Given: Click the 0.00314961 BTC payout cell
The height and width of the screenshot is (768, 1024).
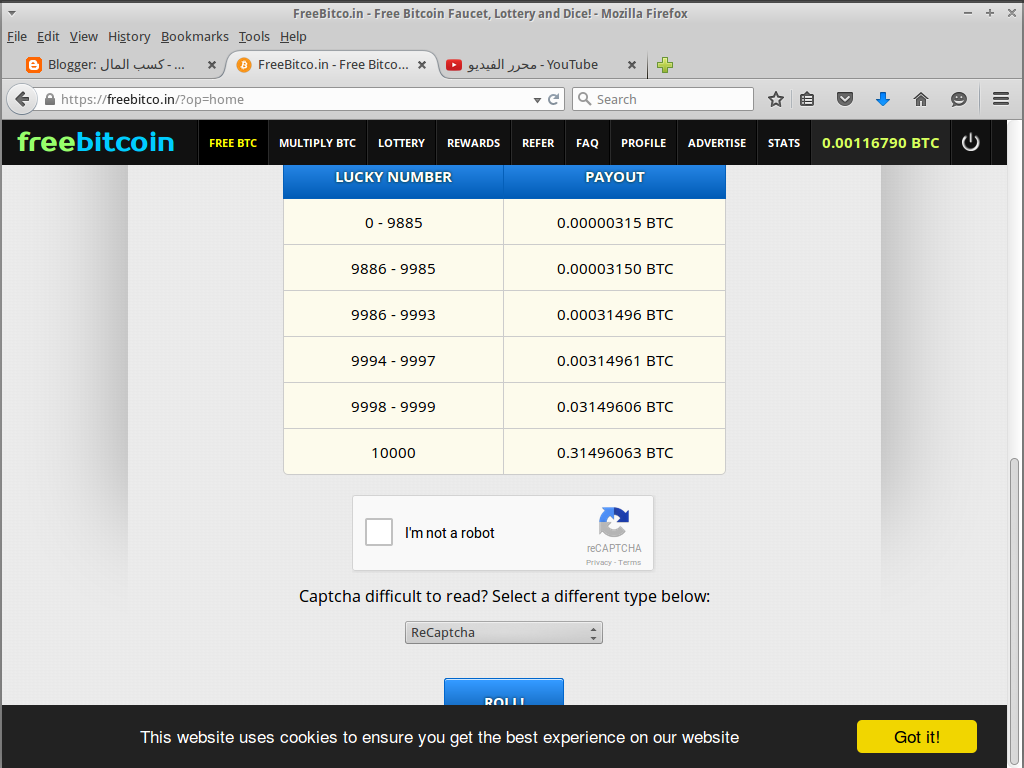Looking at the screenshot, I should 615,360.
